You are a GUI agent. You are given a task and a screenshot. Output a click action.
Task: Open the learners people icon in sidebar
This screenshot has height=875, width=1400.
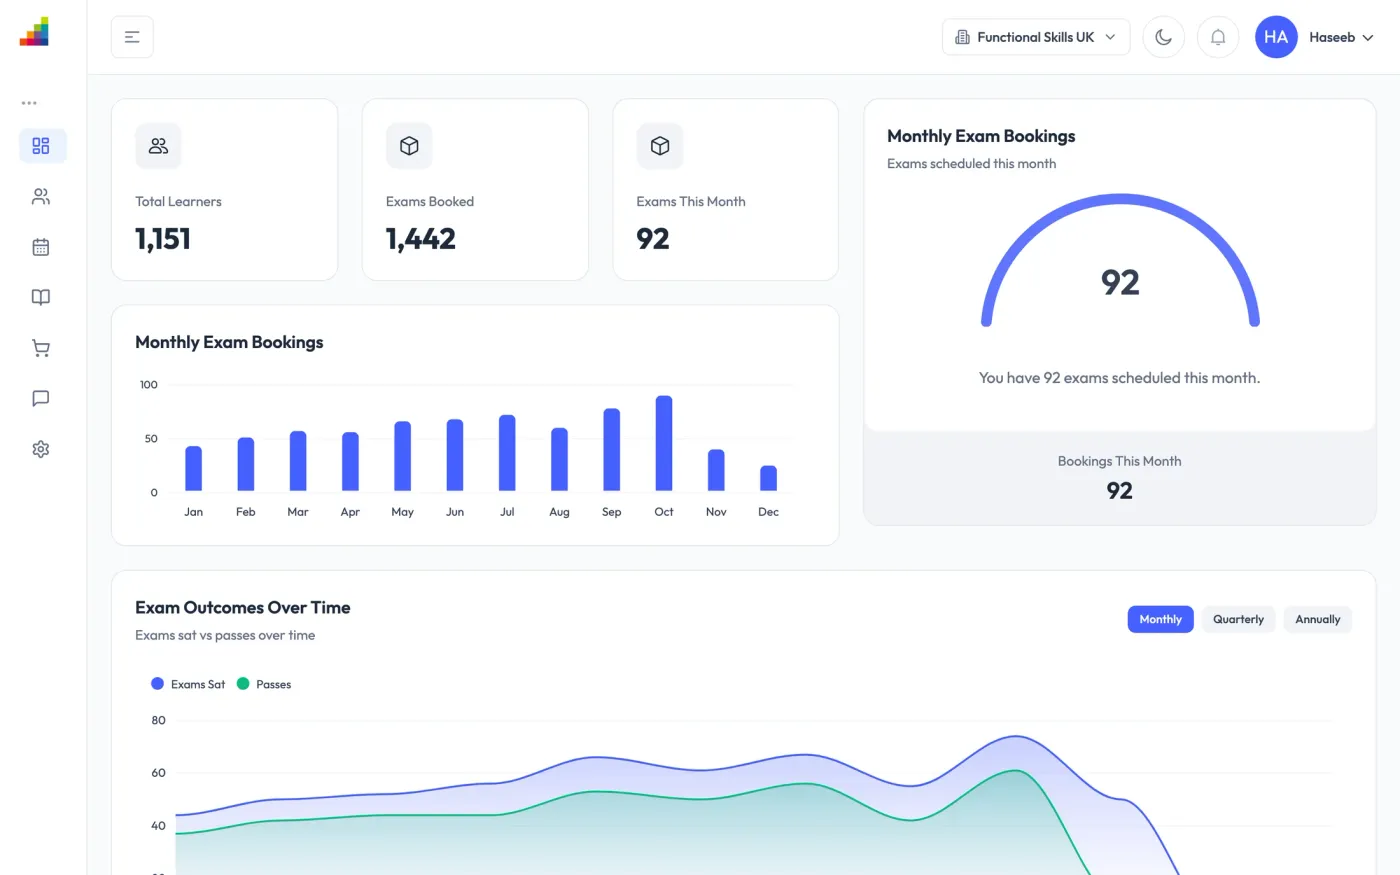tap(41, 197)
